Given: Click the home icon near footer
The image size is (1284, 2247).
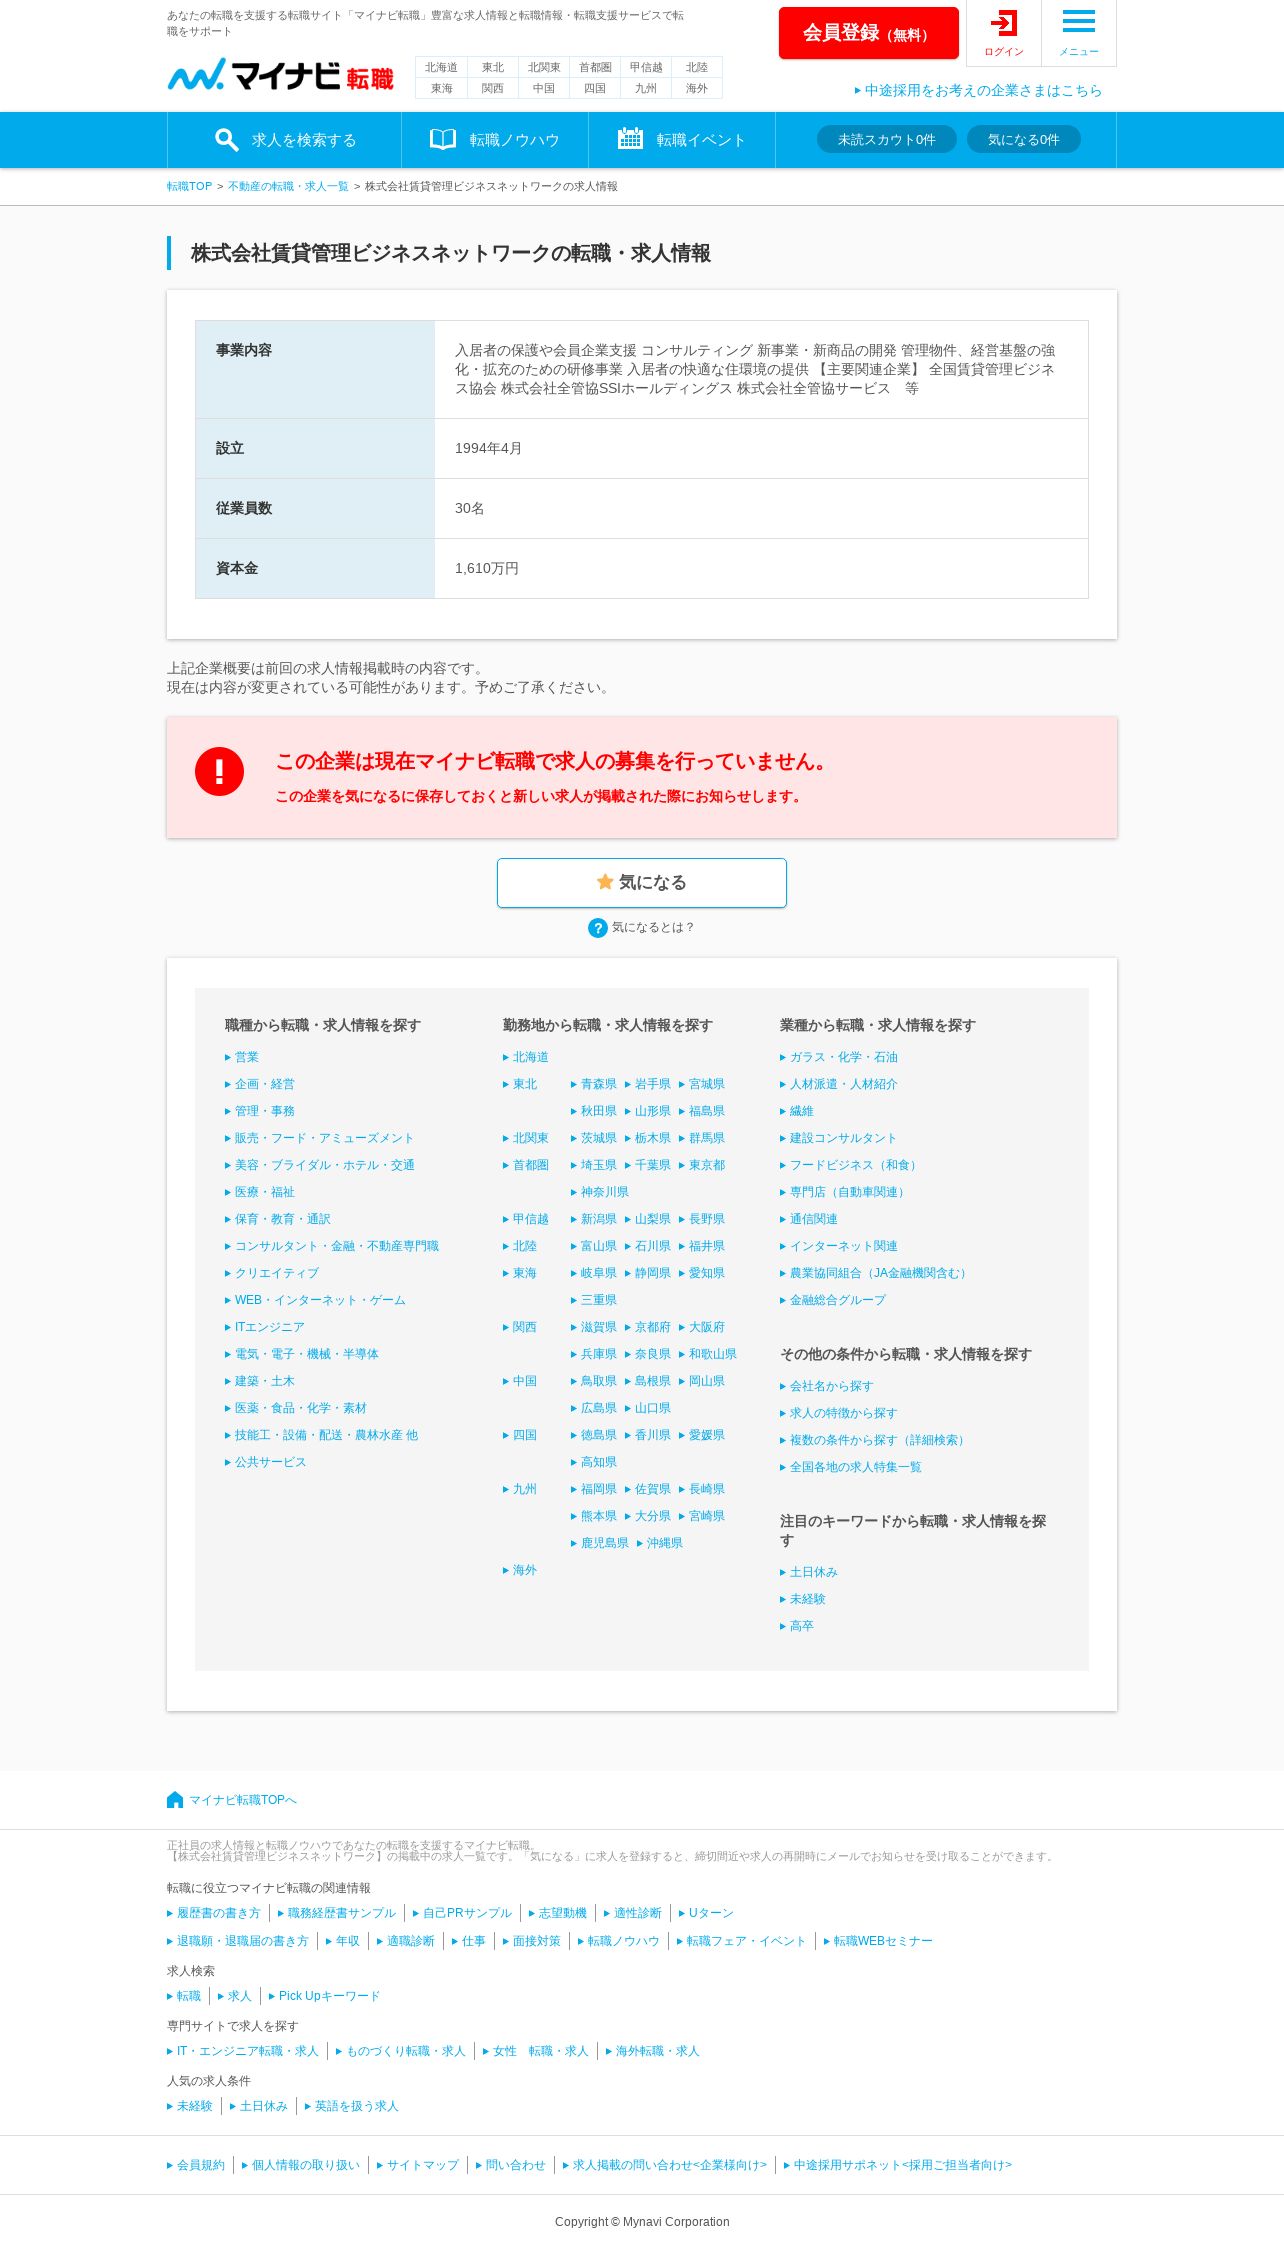Looking at the screenshot, I should [175, 1800].
